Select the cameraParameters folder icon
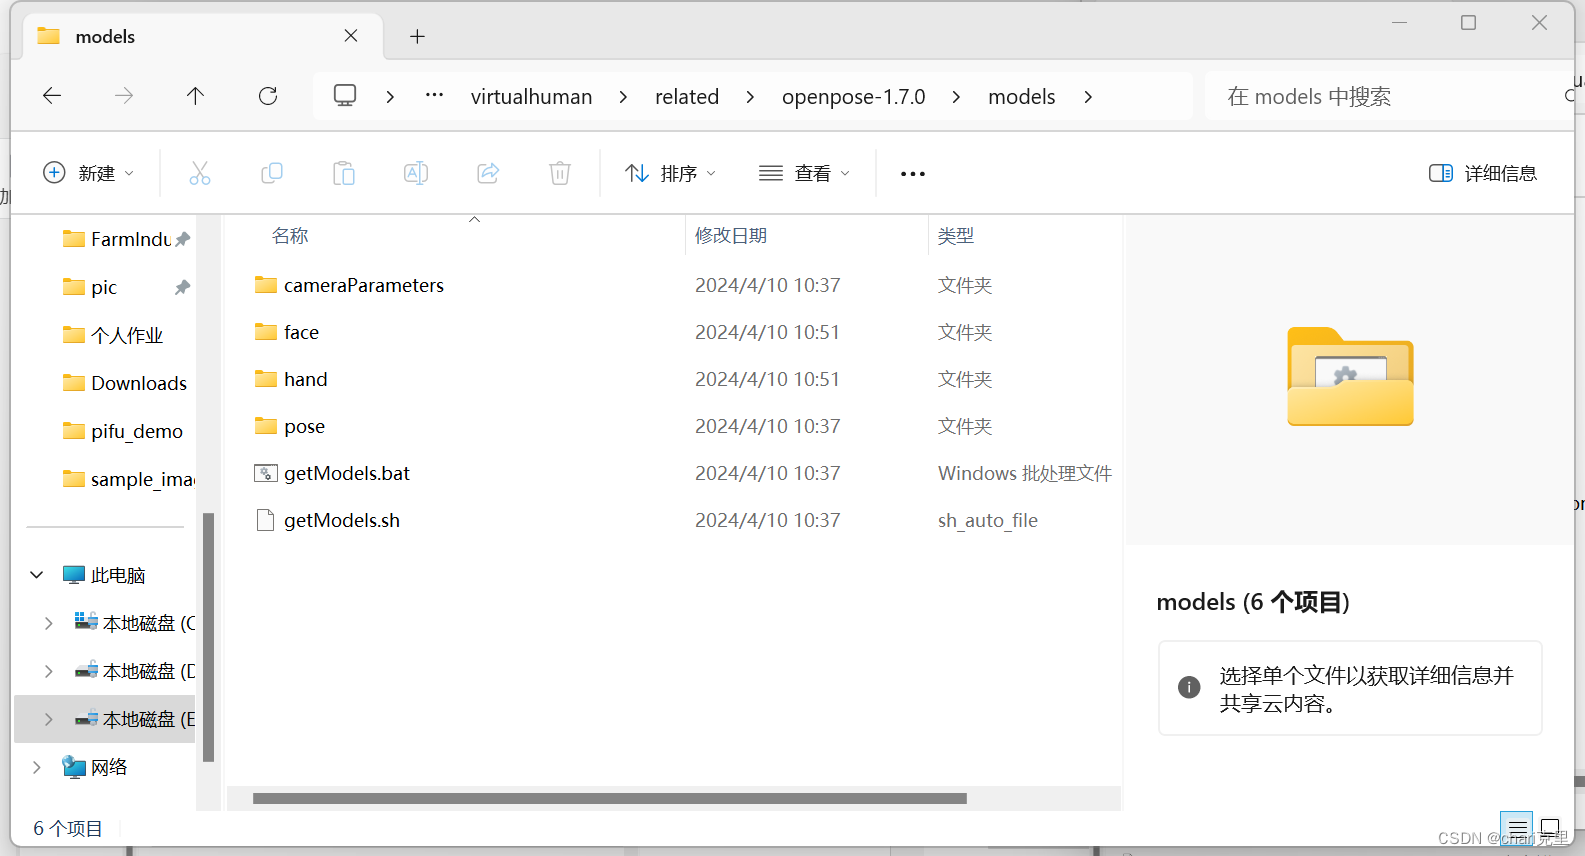 (266, 285)
